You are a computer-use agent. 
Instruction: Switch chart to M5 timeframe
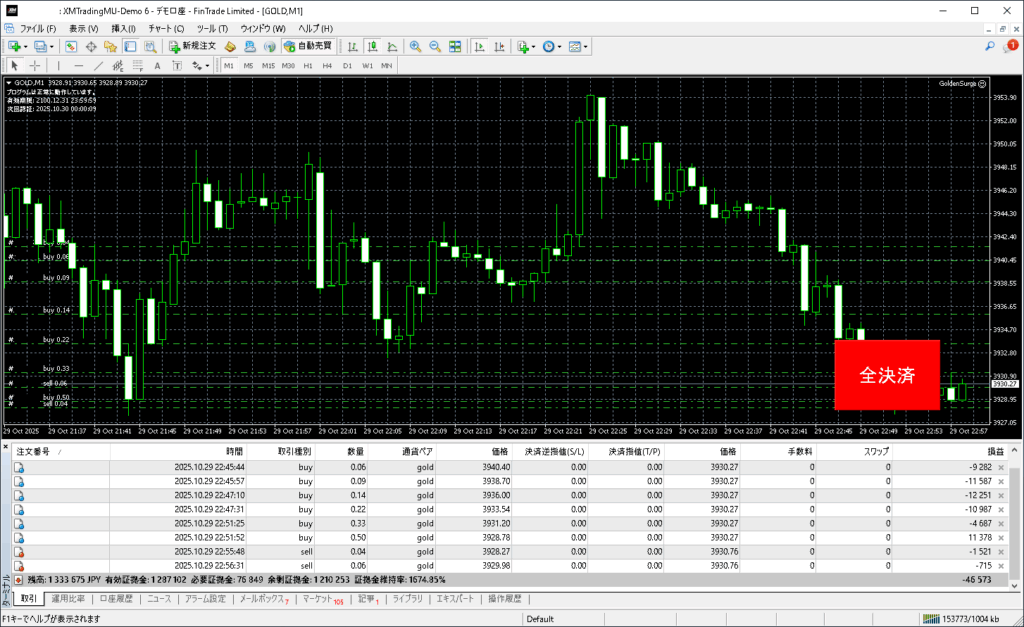tap(248, 66)
